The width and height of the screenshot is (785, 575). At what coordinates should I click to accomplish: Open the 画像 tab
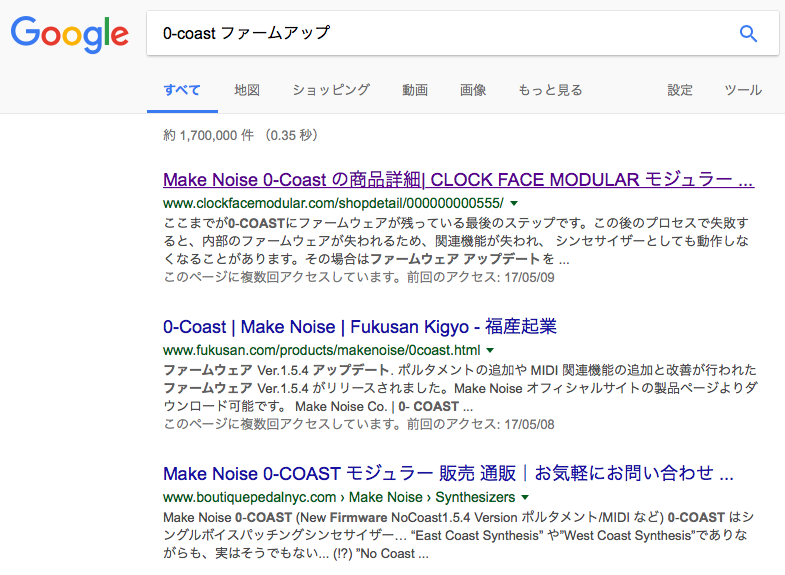point(473,90)
